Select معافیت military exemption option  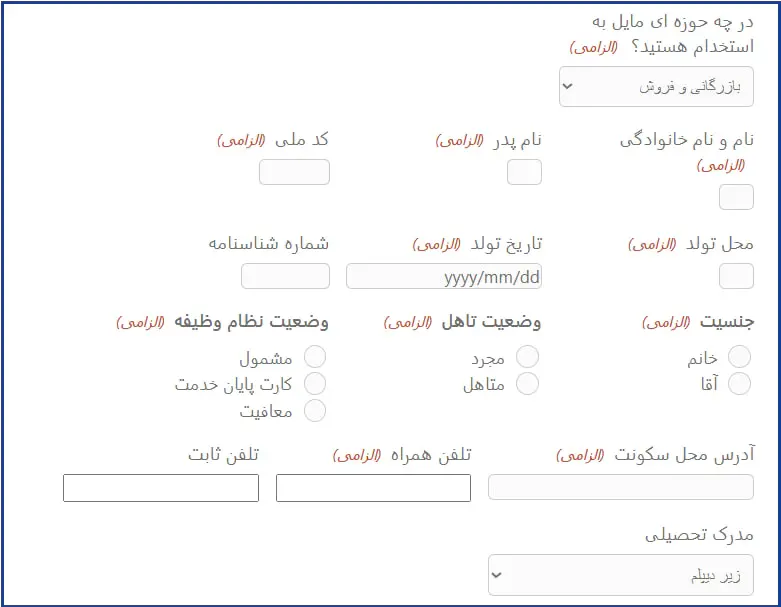[x=315, y=410]
